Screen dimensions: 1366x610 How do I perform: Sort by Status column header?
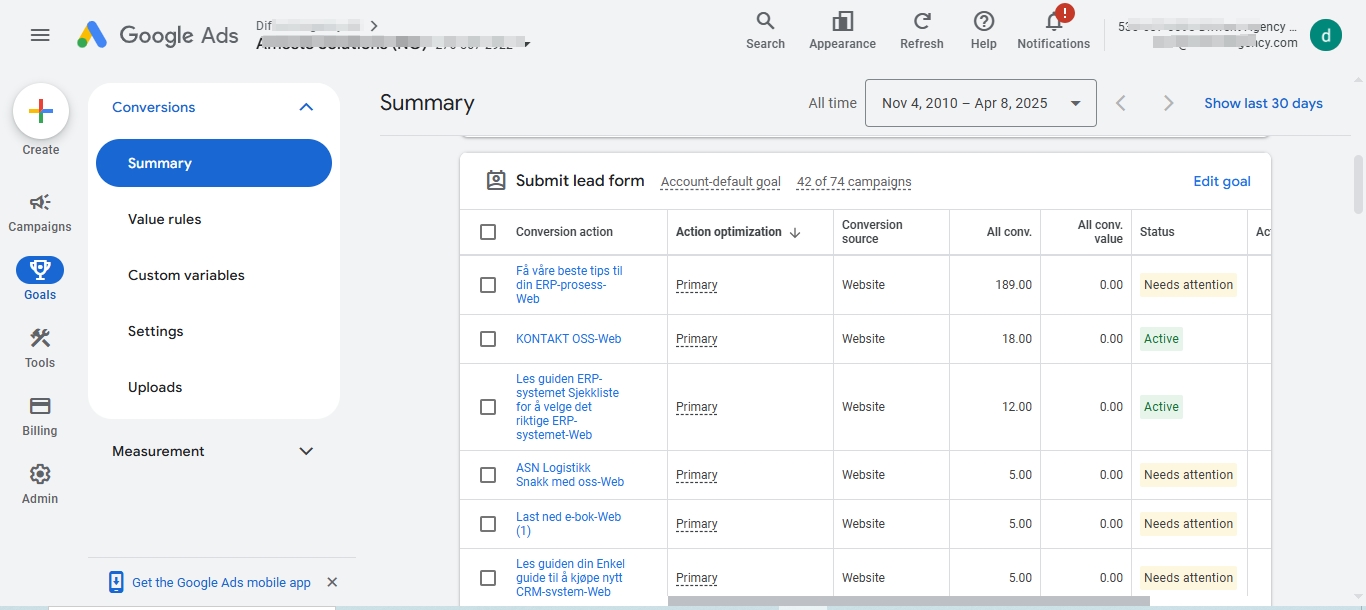point(1157,232)
